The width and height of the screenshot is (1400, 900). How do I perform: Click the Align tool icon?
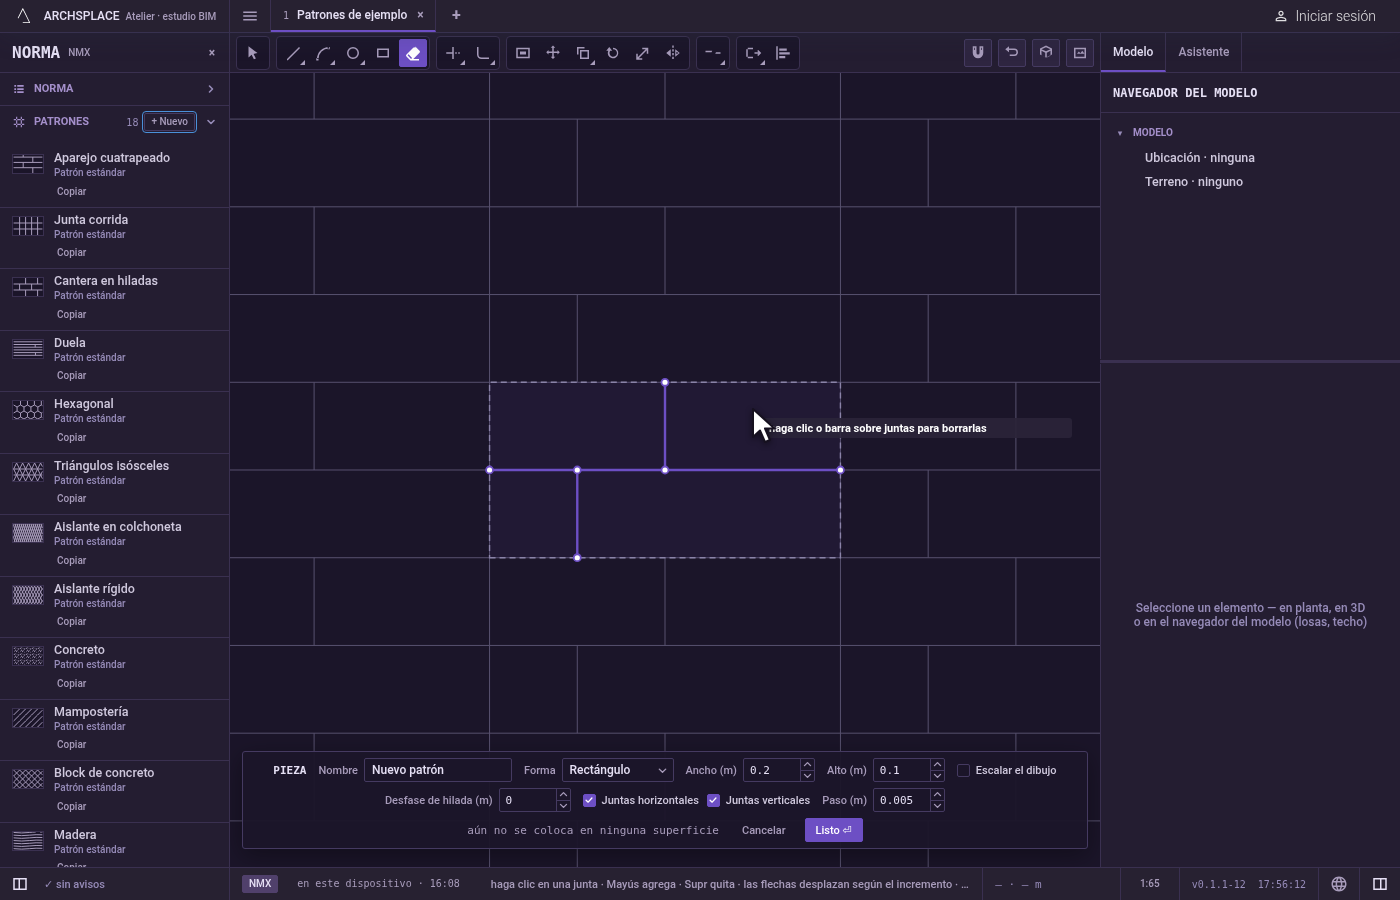click(783, 53)
